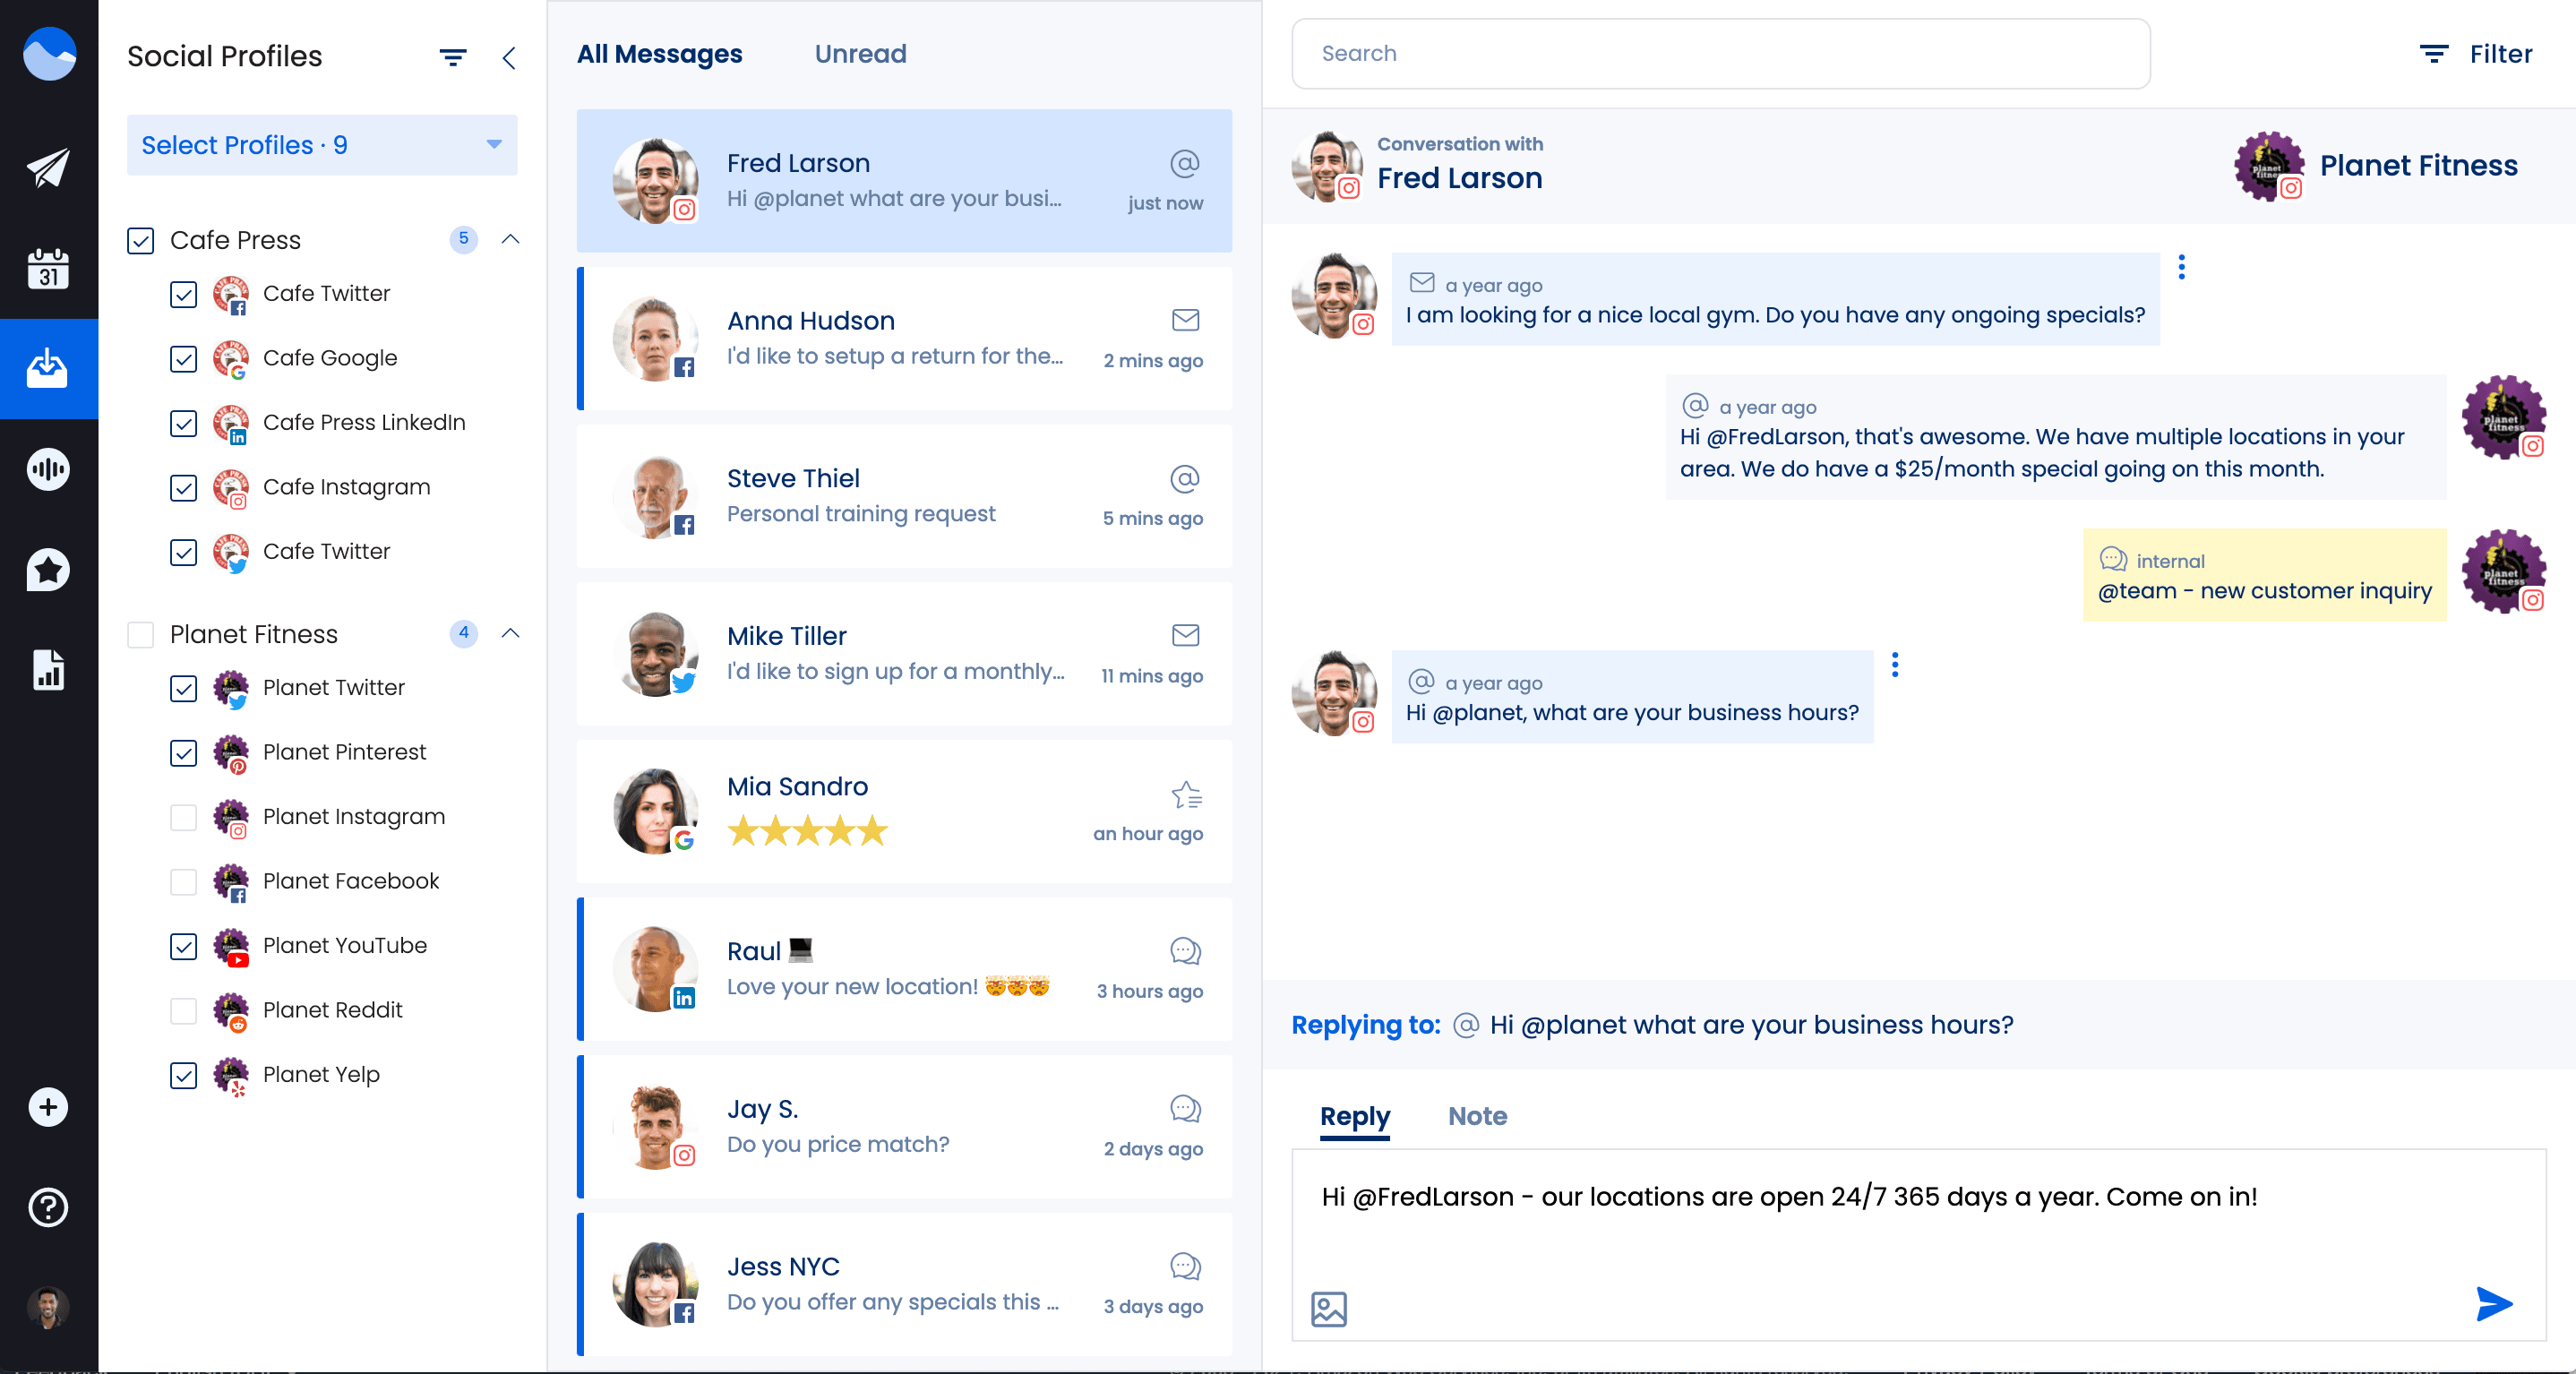Click the attach image icon in reply box

click(1328, 1308)
